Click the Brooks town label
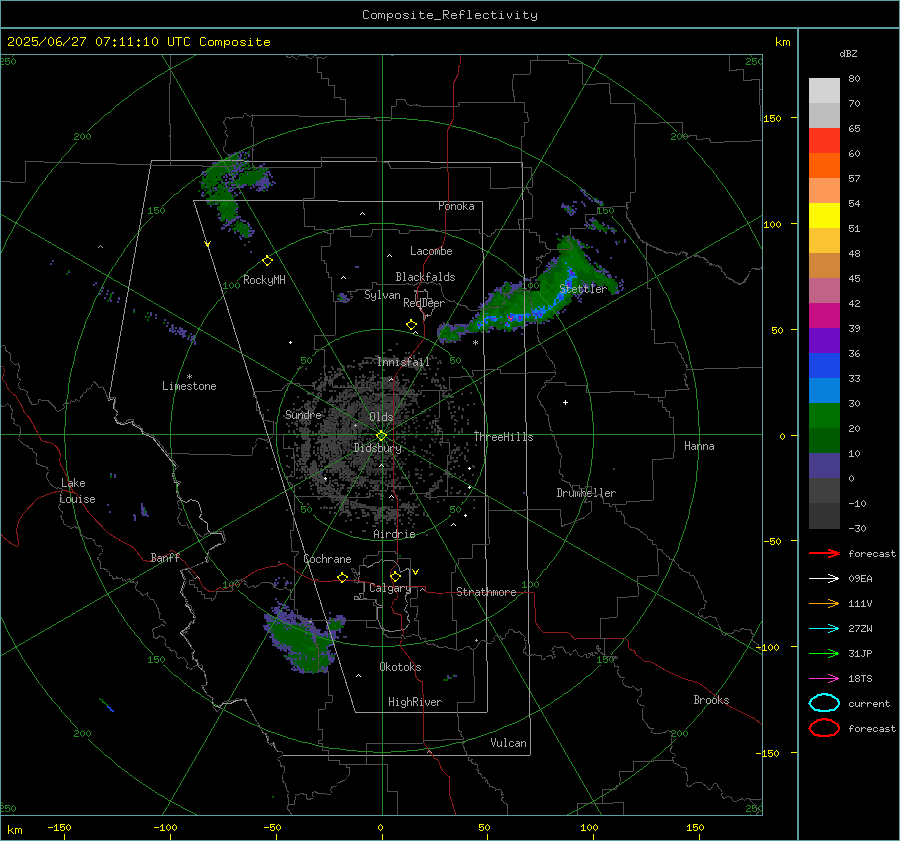Viewport: 900px width, 841px height. [x=711, y=700]
